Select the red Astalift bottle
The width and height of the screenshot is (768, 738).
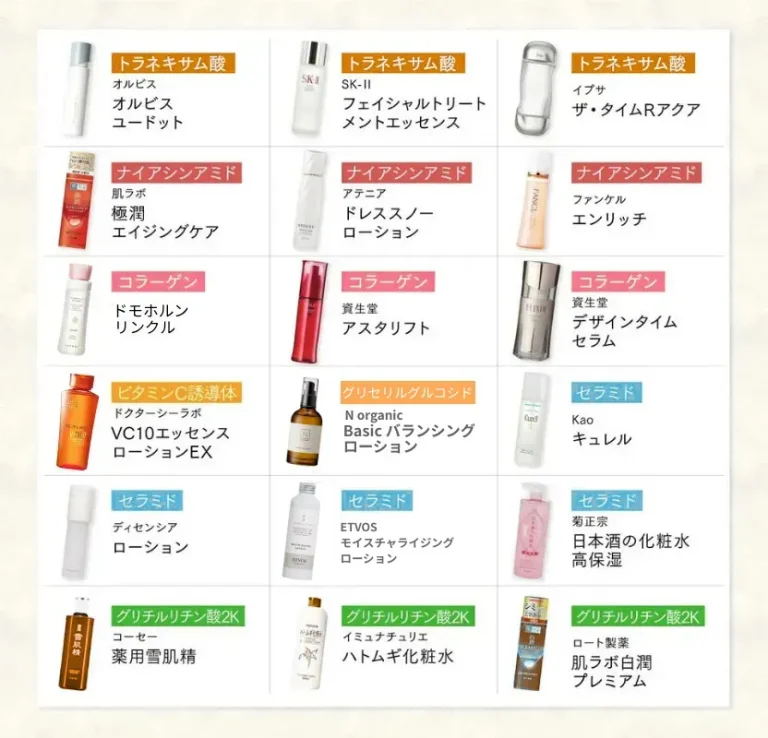tap(310, 311)
